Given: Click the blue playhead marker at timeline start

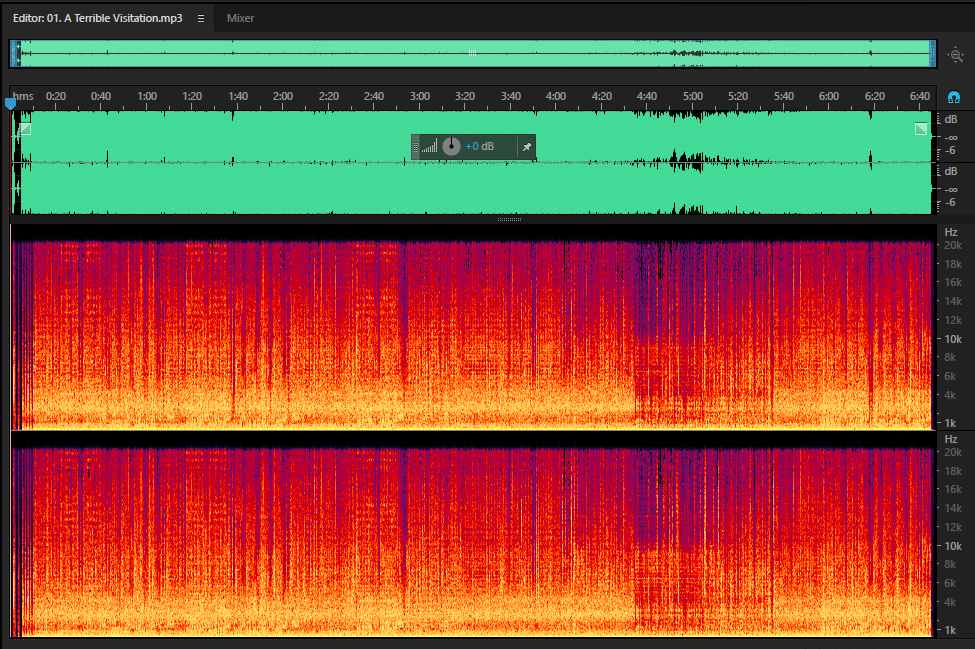Looking at the screenshot, I should point(11,104).
